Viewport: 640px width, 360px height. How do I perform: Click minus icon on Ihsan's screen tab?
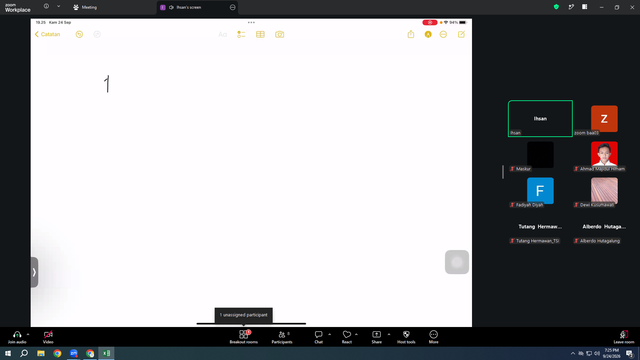tap(233, 7)
